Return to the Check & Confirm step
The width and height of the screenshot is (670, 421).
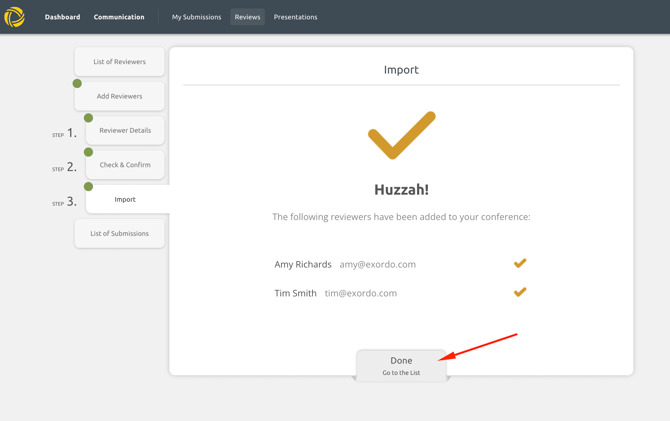125,165
